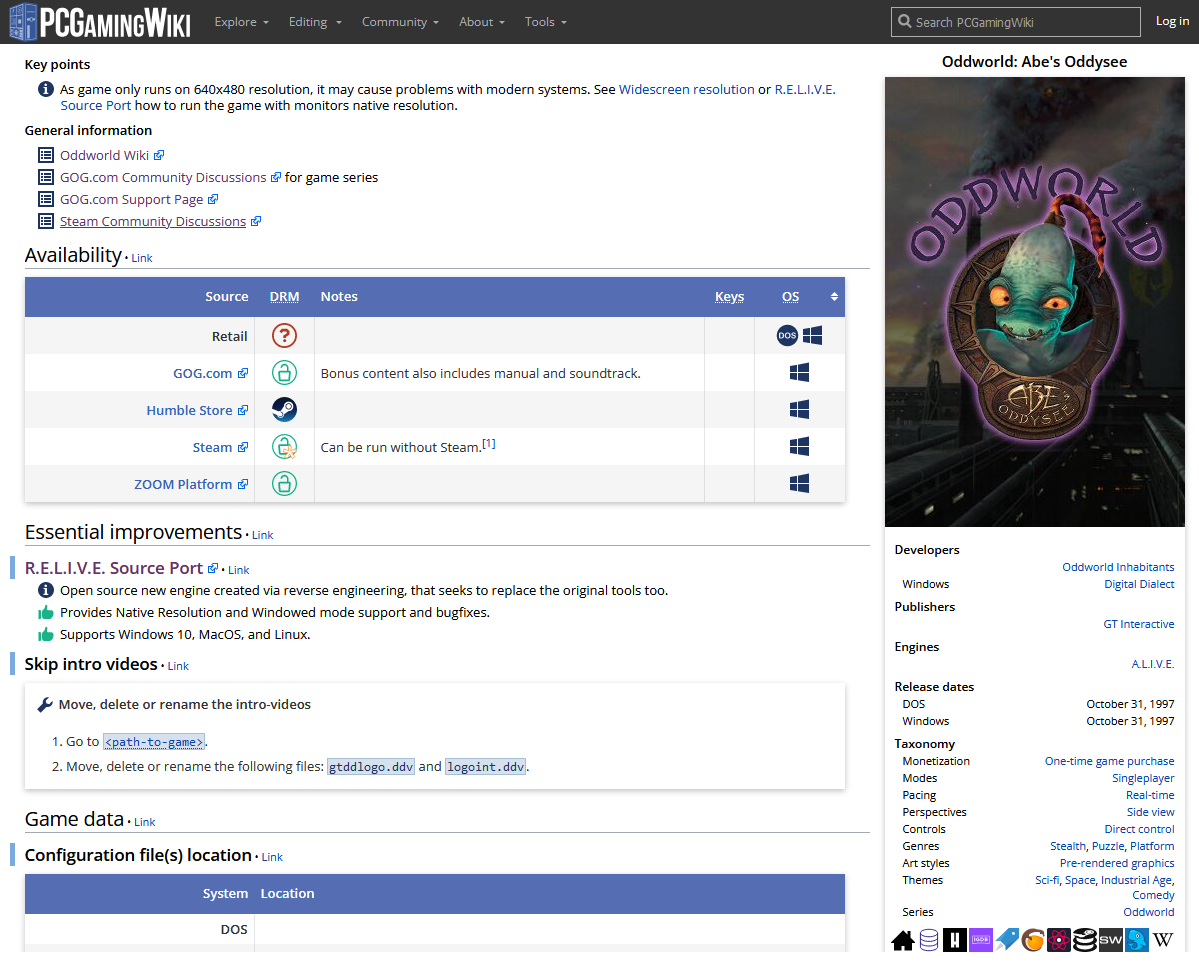Open the Widescreen resolution link
This screenshot has width=1199, height=970.
coord(687,89)
